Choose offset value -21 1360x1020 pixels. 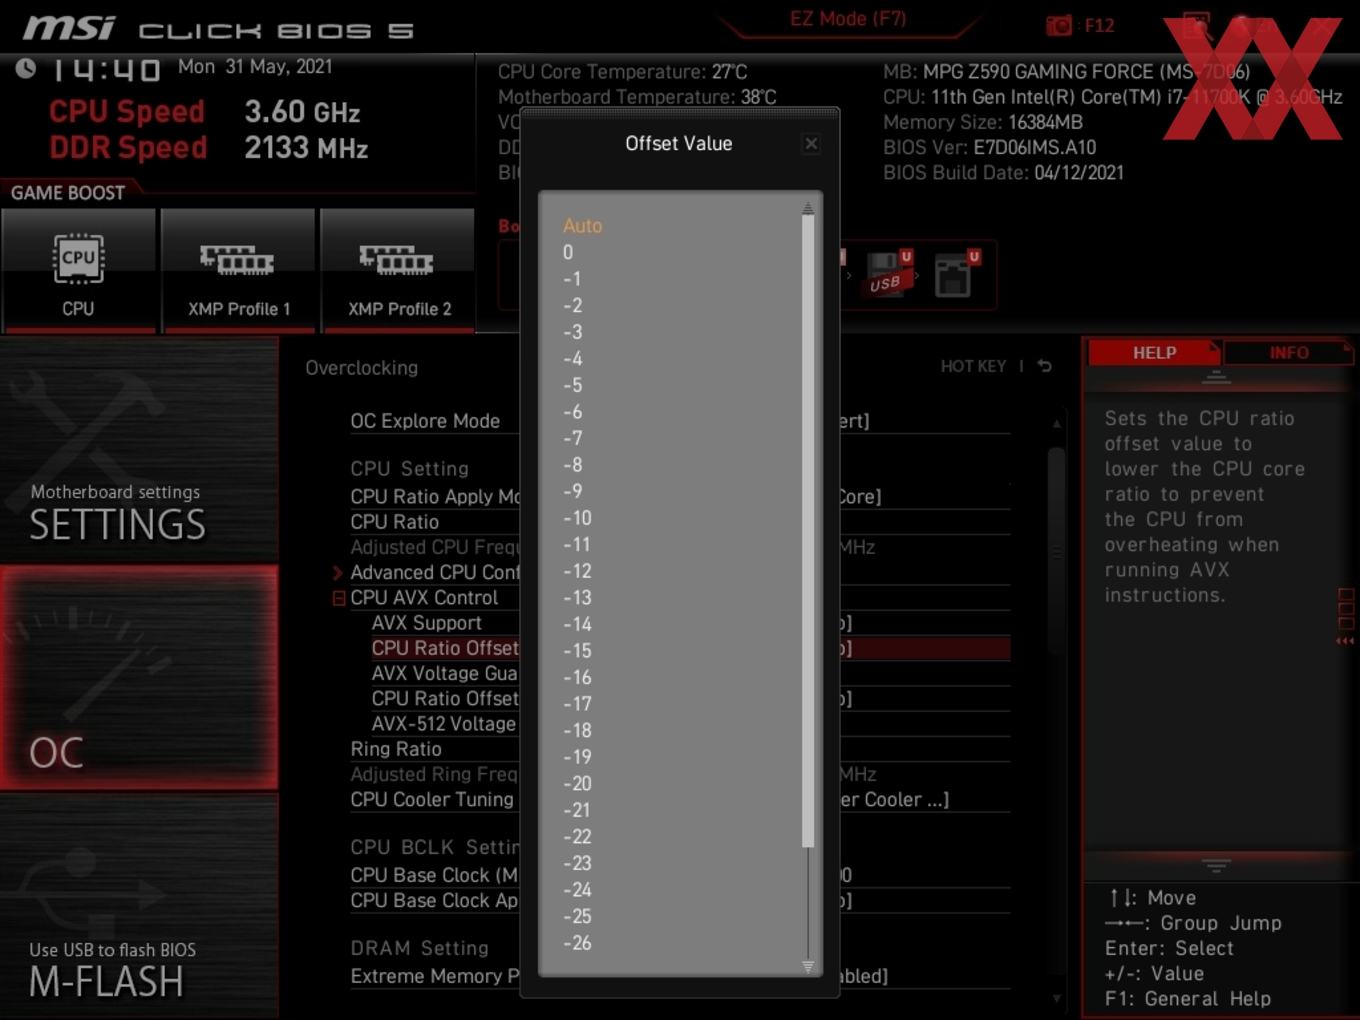pyautogui.click(x=577, y=810)
